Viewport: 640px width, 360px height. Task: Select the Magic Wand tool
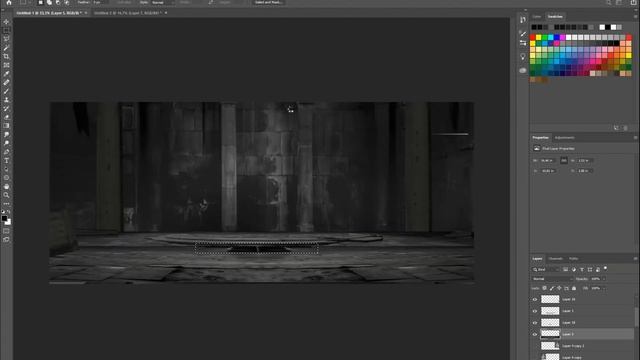point(6,48)
